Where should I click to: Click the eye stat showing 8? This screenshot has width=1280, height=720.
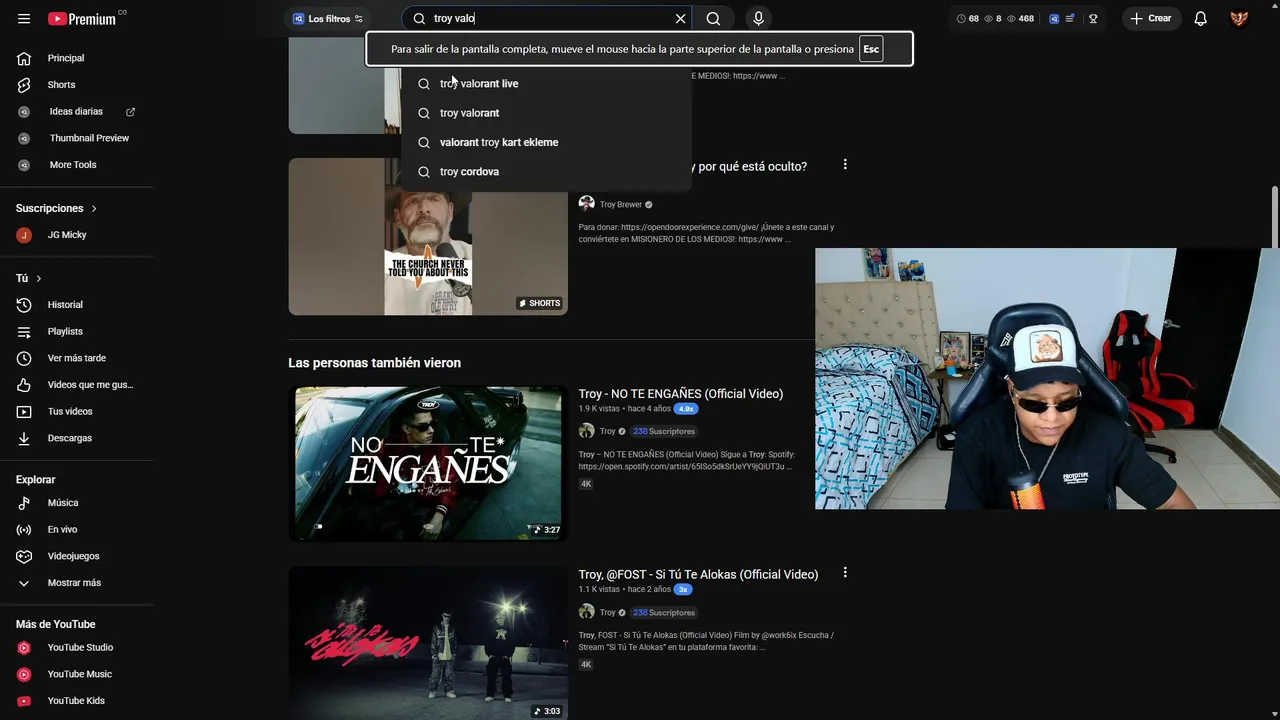click(x=993, y=18)
